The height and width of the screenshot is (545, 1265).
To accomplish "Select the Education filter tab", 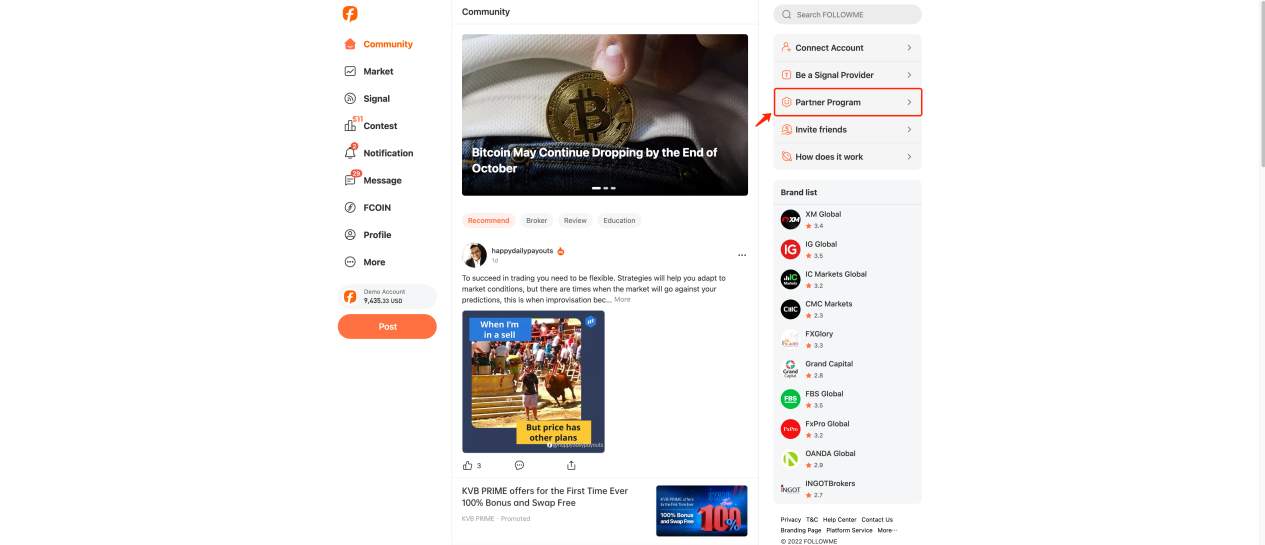I will click(x=619, y=220).
